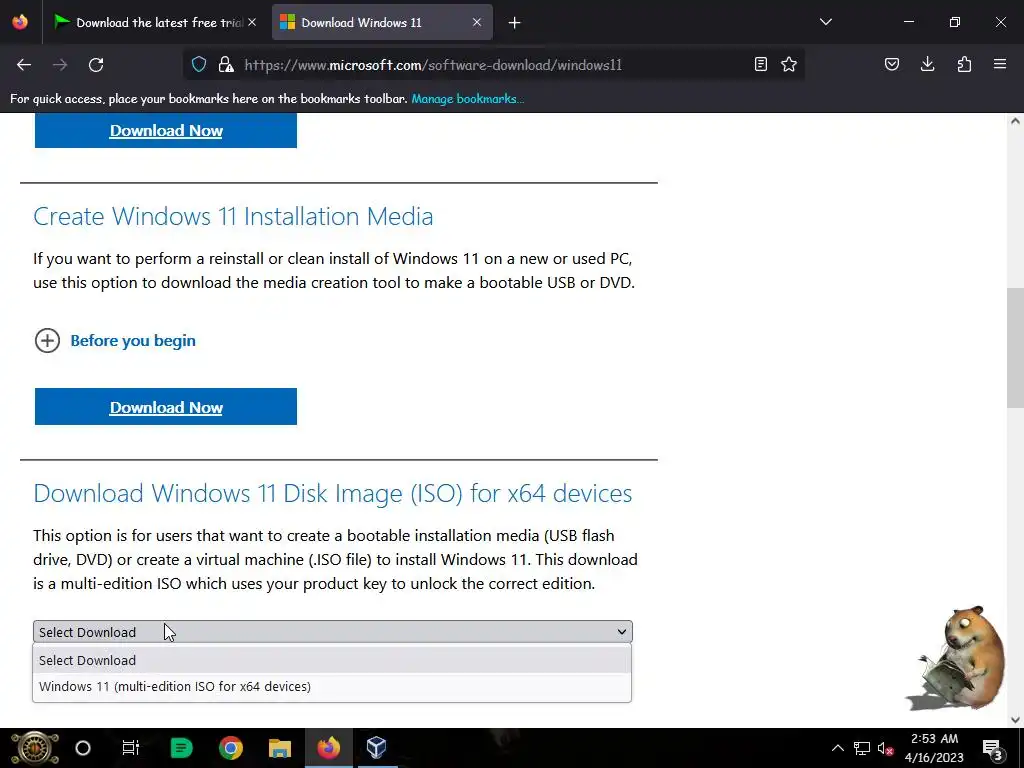List all tabs with chevron
The height and width of the screenshot is (768, 1024).
tap(825, 22)
